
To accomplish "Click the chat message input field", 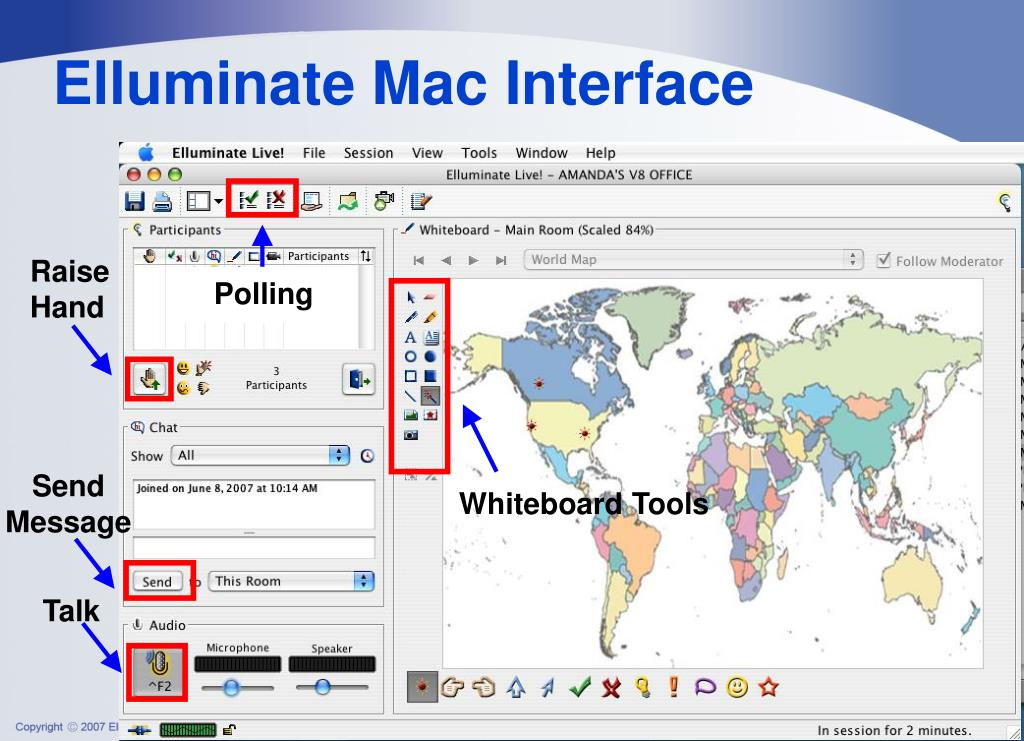I will click(254, 547).
